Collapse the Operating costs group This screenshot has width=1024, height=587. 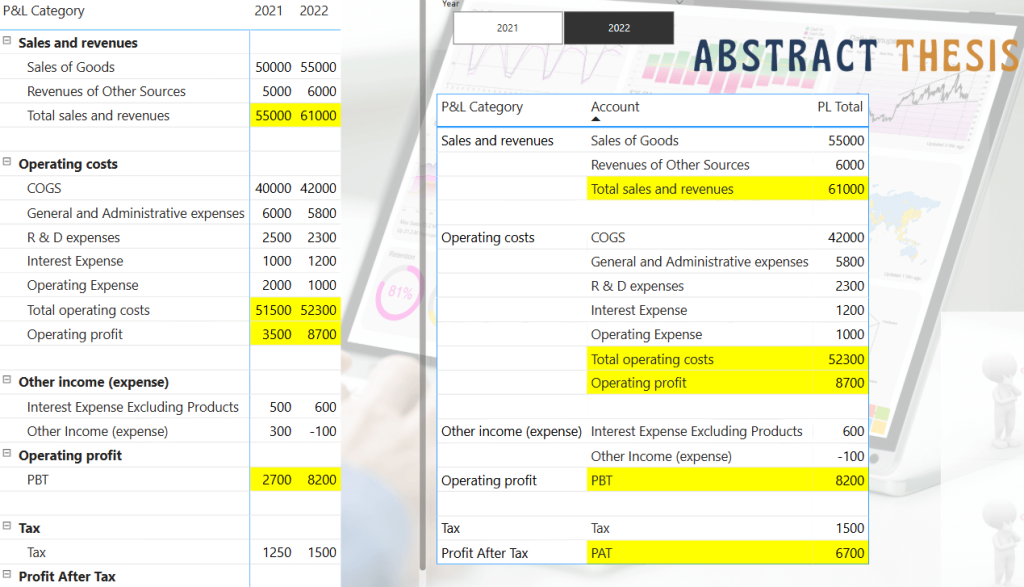click(7, 162)
